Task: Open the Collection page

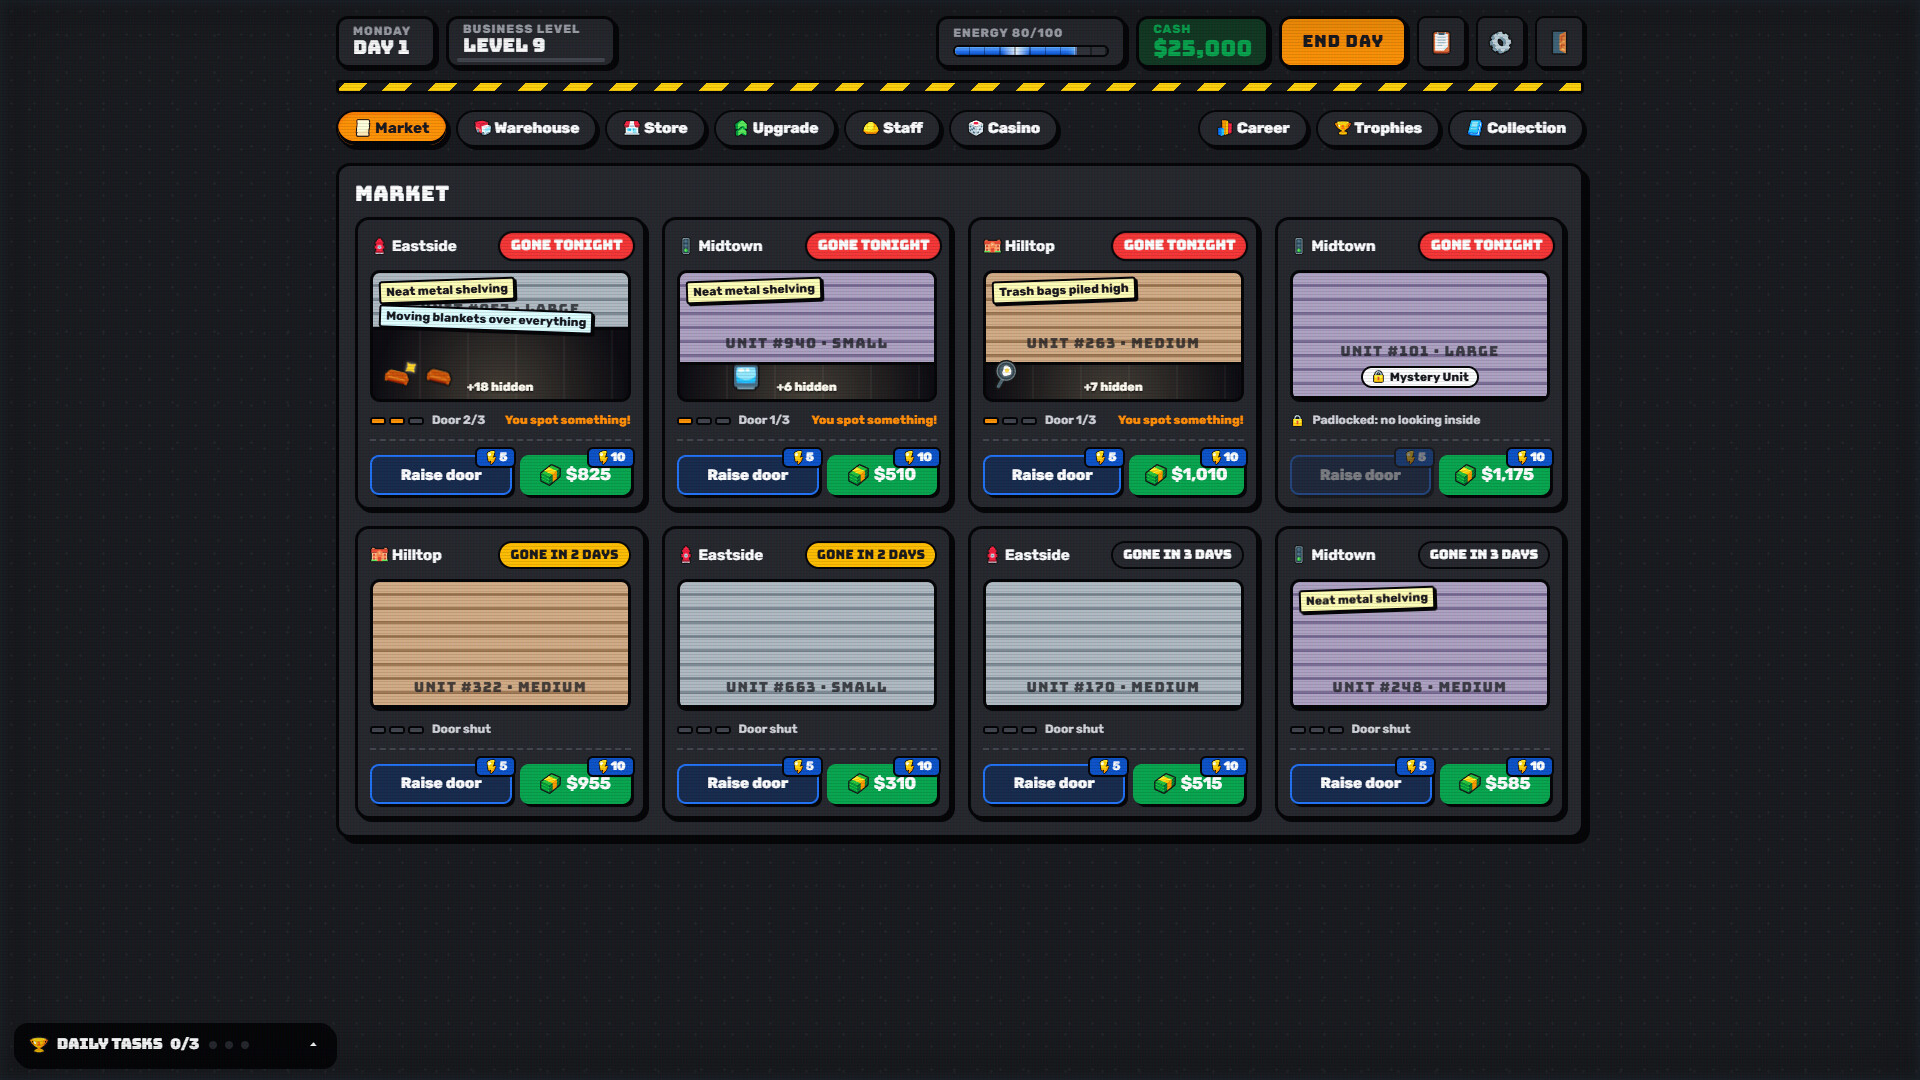Action: click(1515, 128)
